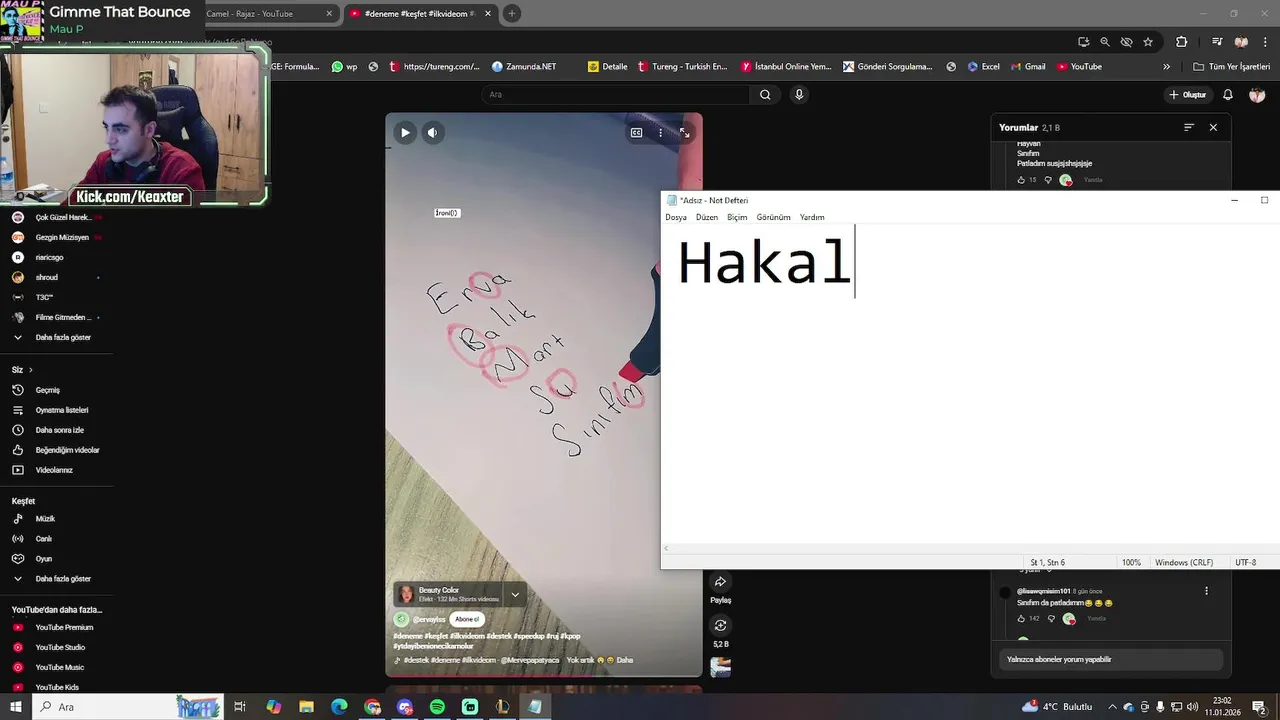
Task: Open the Chrome media control icon
Action: point(1217,41)
